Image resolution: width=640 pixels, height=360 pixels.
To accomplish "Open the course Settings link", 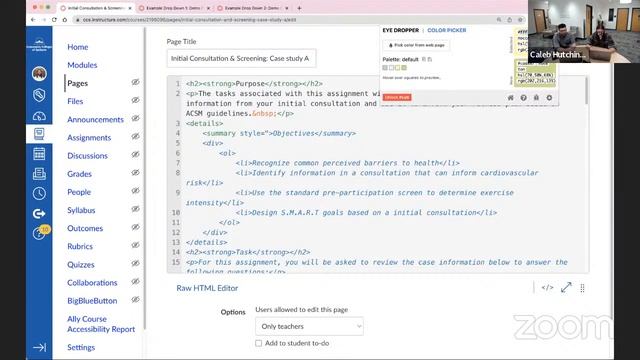I will point(81,347).
